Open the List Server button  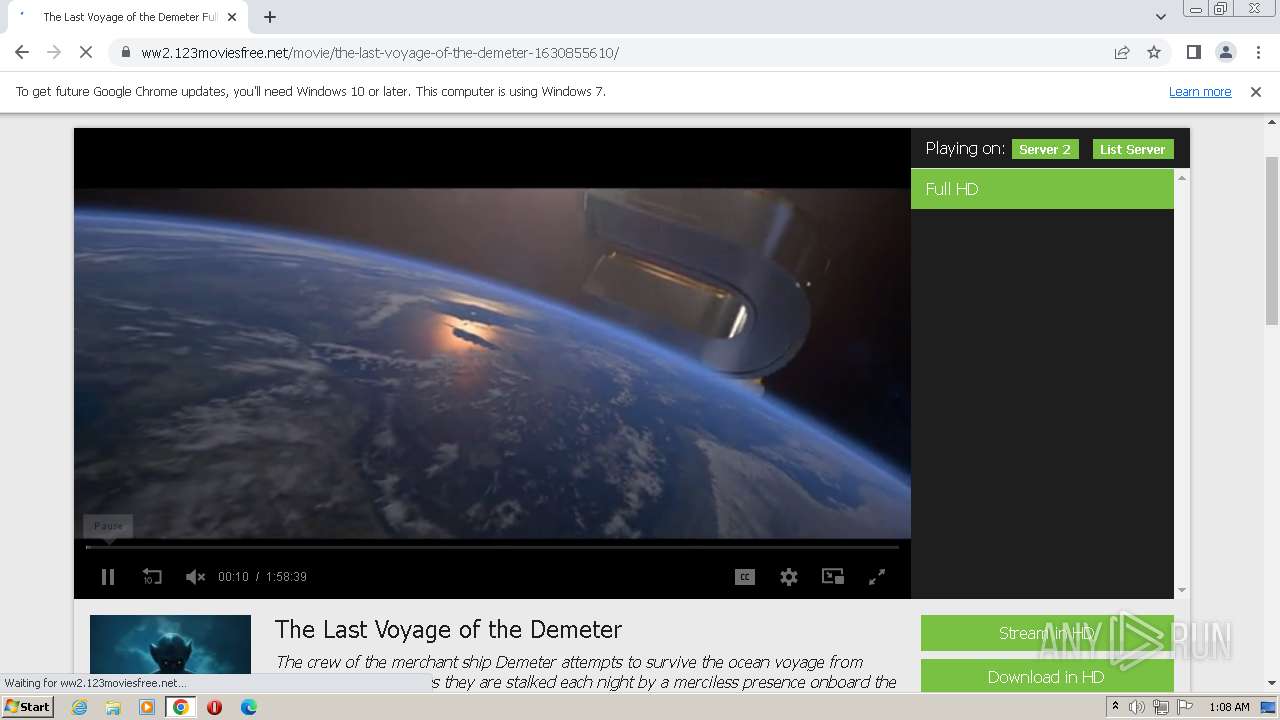(1133, 149)
